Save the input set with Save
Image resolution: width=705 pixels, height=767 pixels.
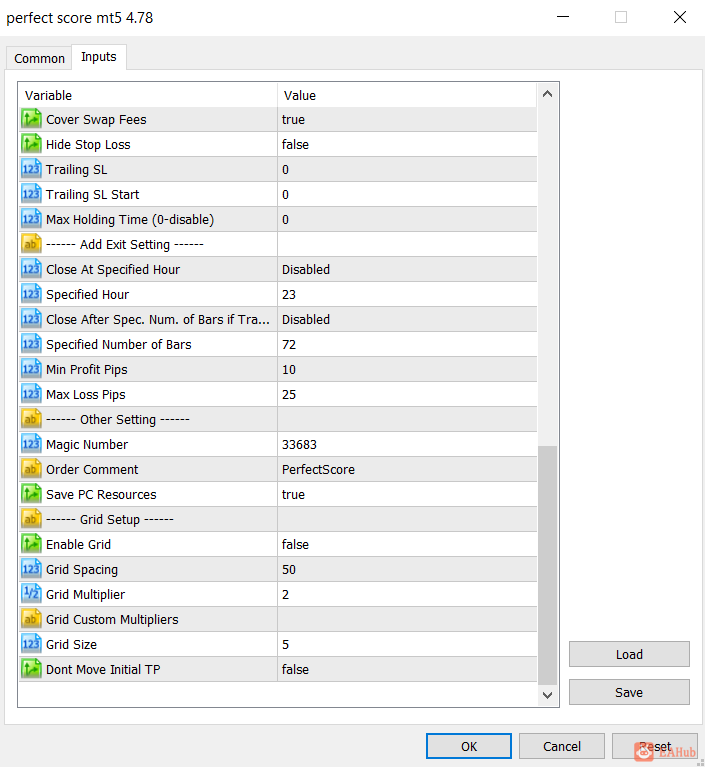629,692
